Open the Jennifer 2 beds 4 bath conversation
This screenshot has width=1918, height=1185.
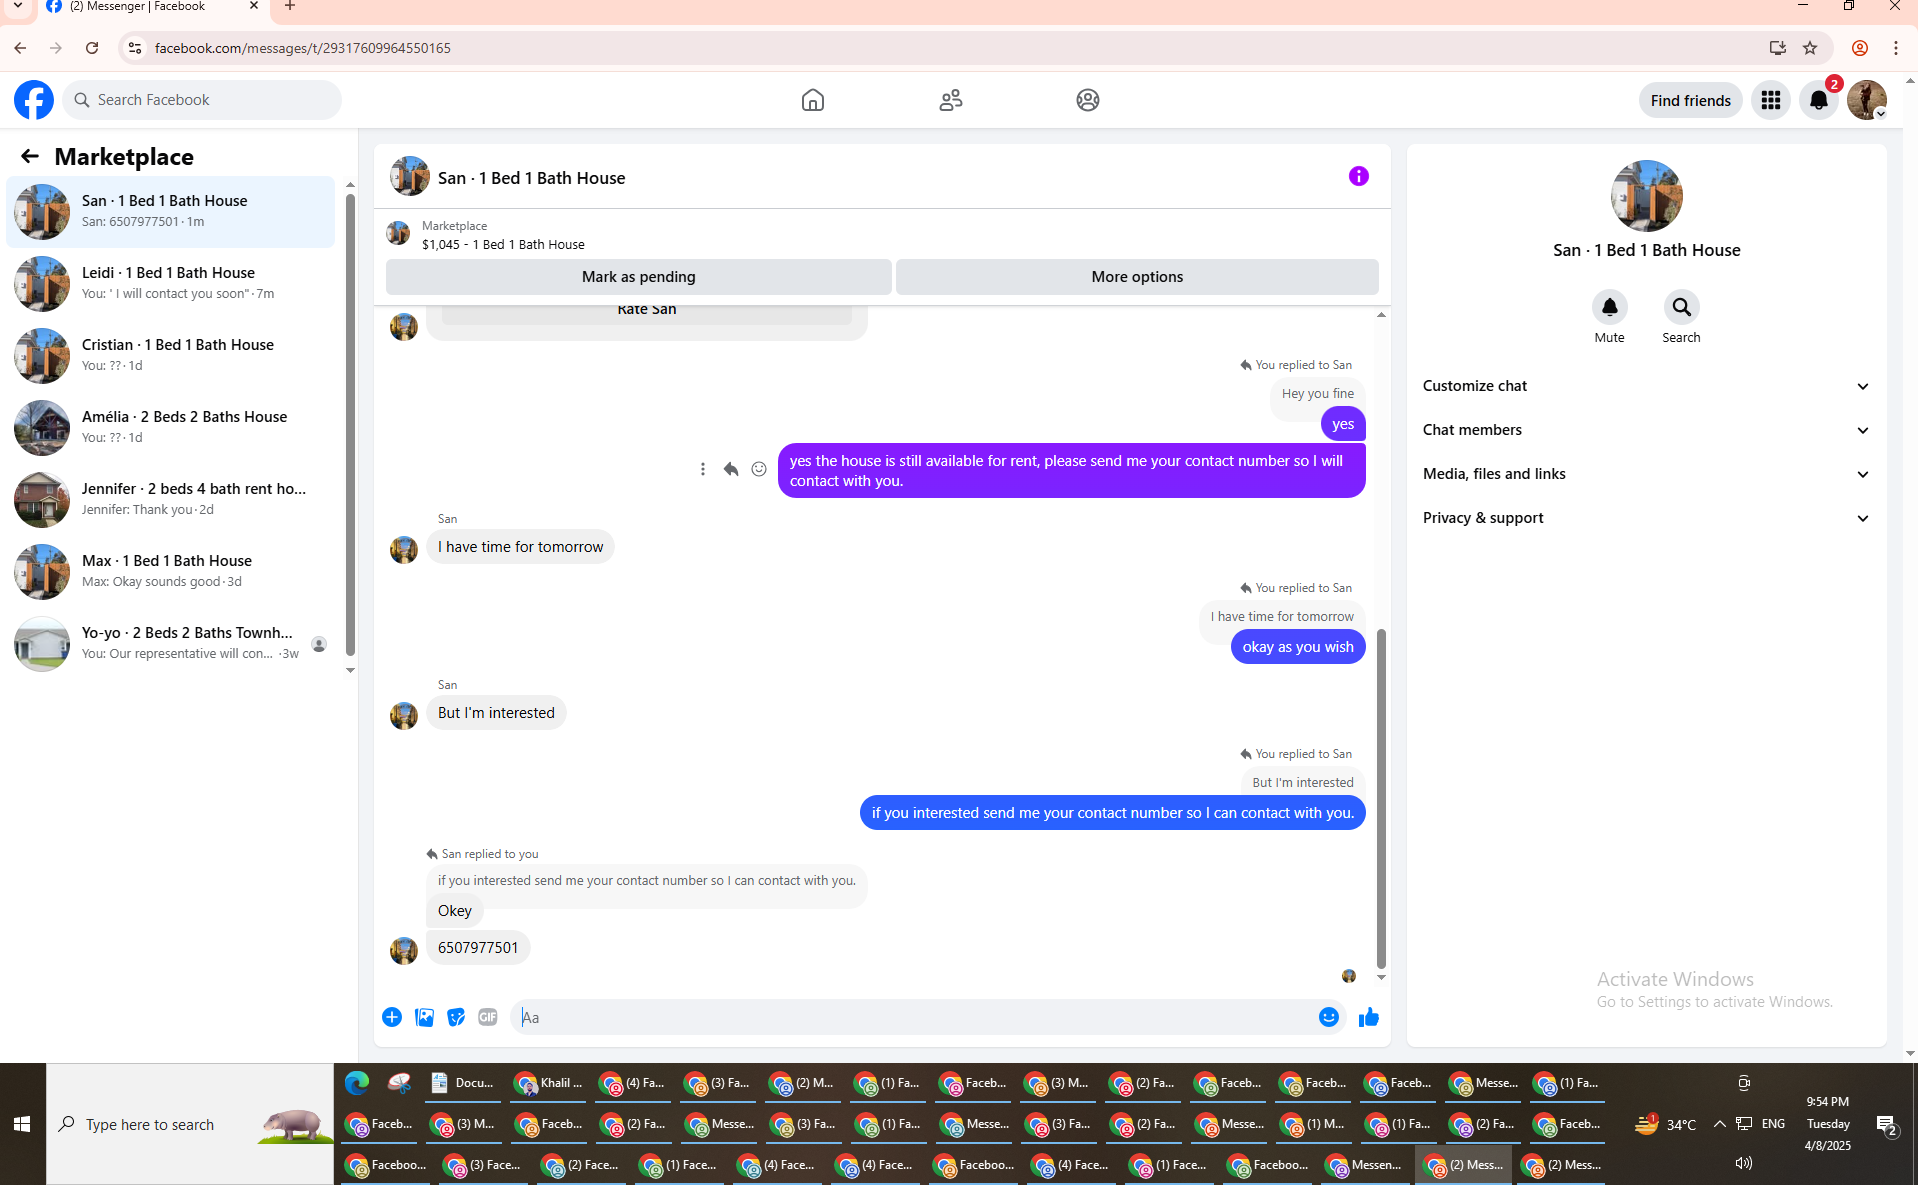tap(171, 499)
